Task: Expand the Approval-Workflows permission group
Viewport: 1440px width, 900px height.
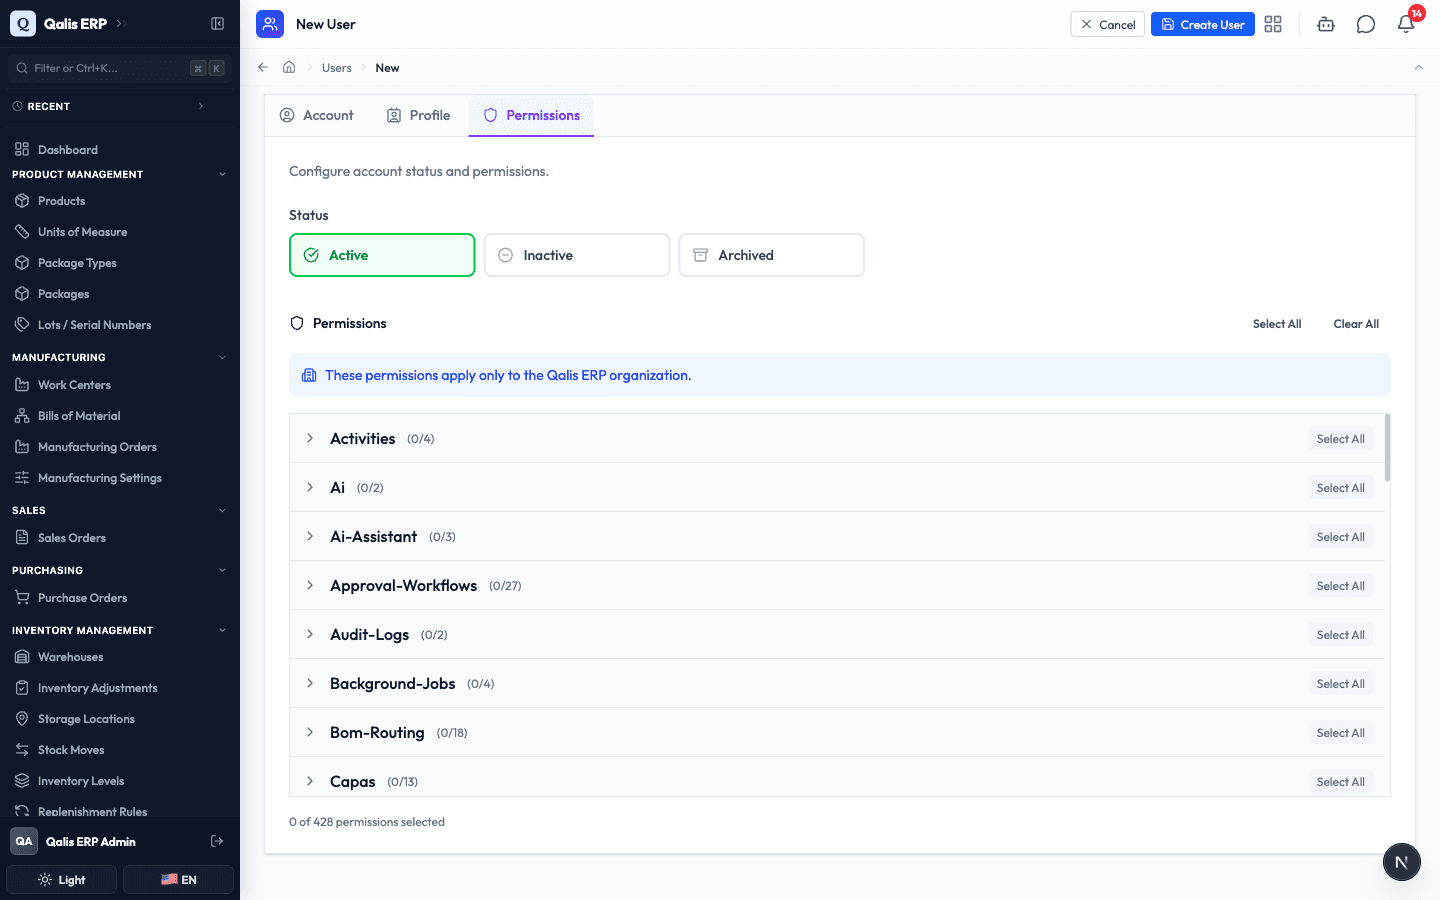Action: [310, 585]
